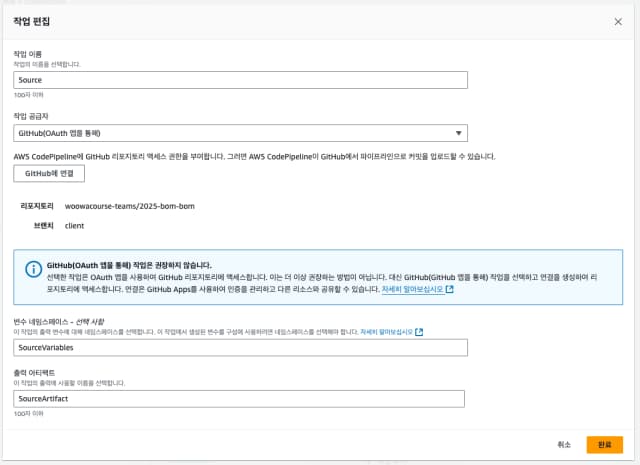Click external-link icon beside the namespace help link
Viewport: 640px width, 465px height.
coord(419,332)
